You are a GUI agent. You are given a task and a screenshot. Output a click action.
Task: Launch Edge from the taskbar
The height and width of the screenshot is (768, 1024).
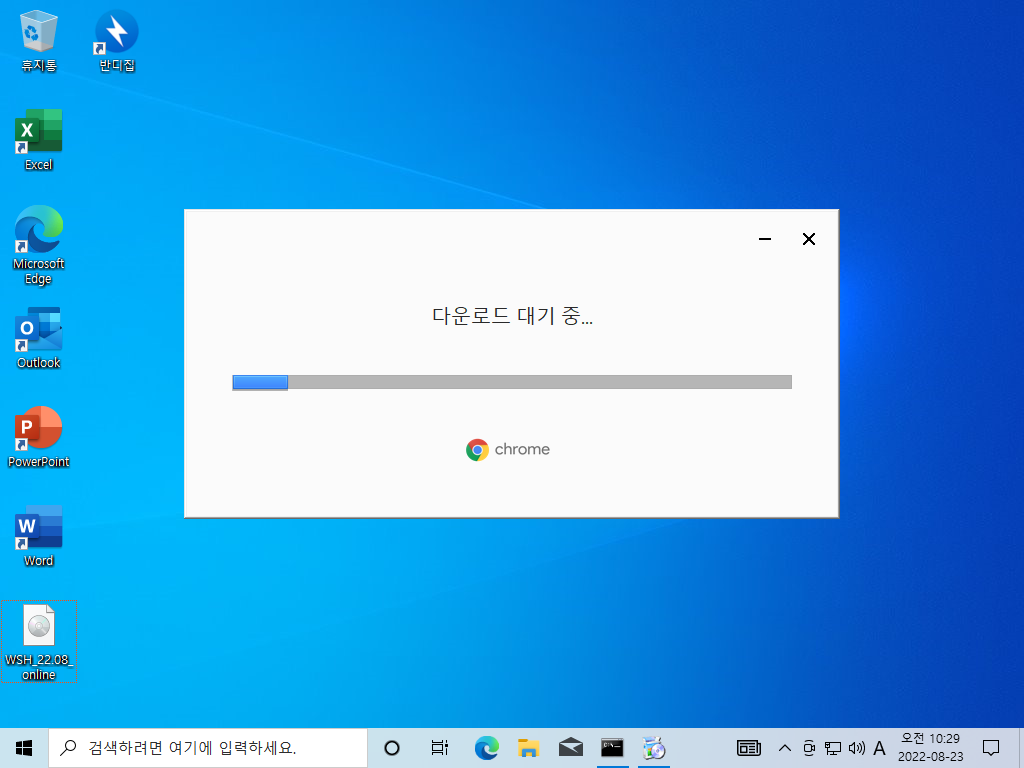(487, 748)
